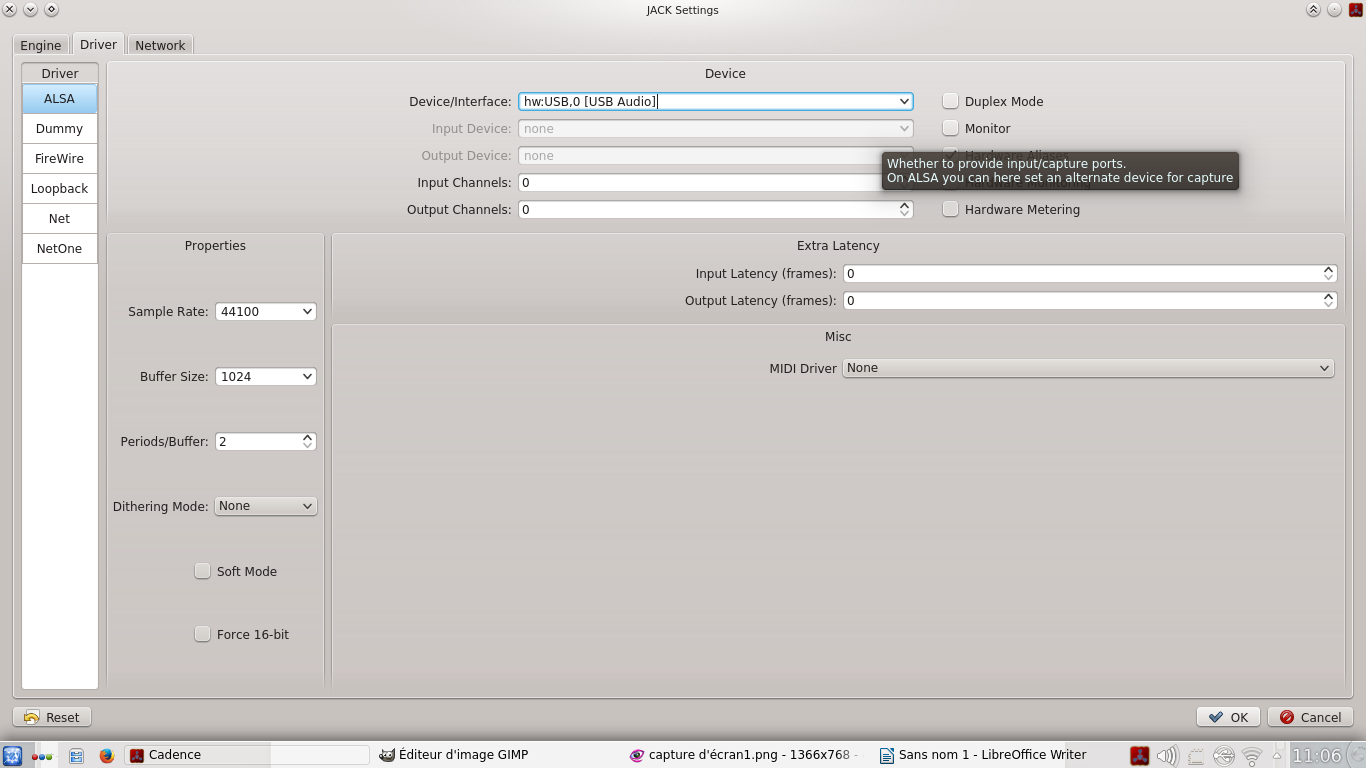
Task: Open the Cadence tray icon
Action: point(1140,755)
